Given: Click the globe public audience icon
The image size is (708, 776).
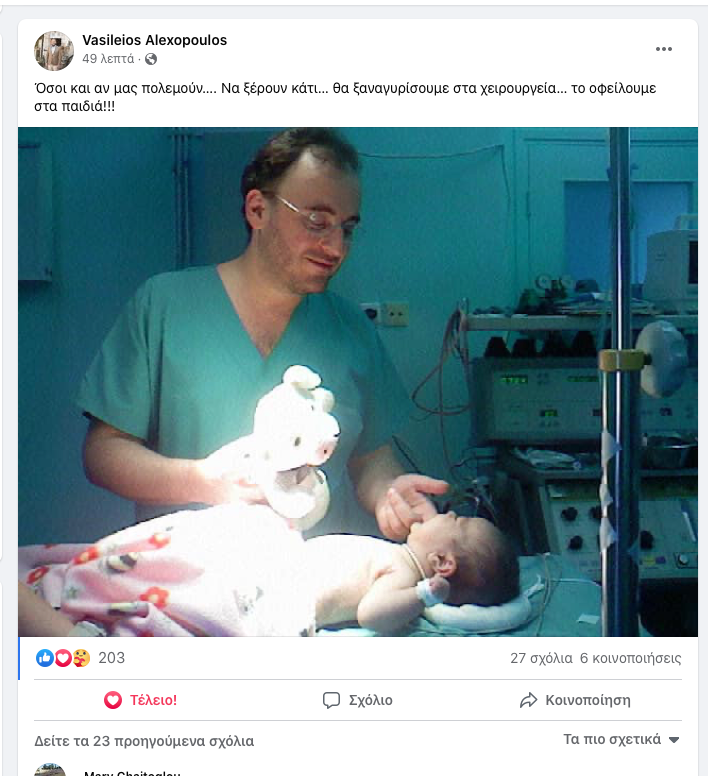Looking at the screenshot, I should [x=151, y=59].
